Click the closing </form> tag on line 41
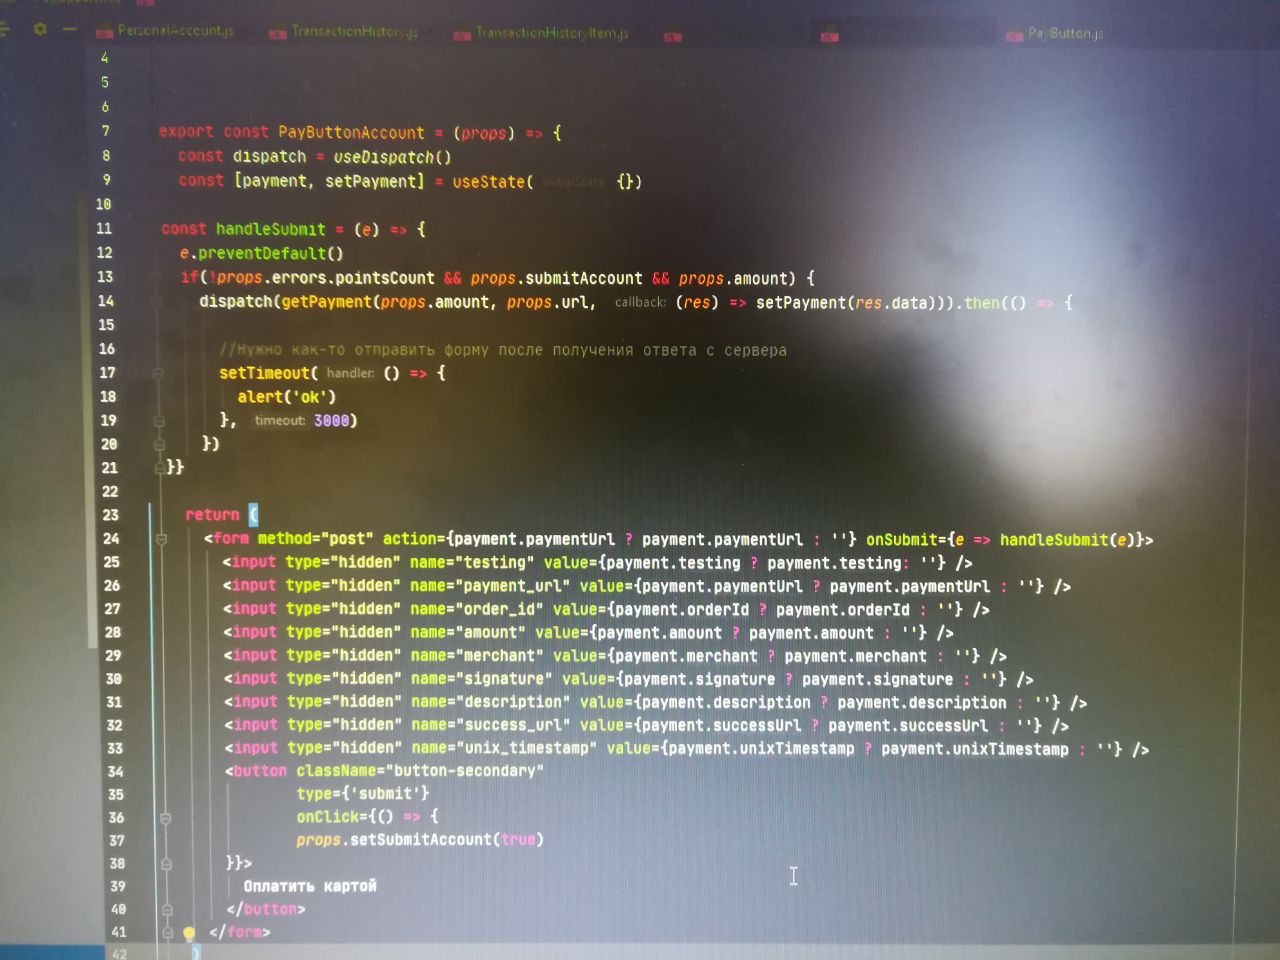Image resolution: width=1280 pixels, height=960 pixels. [240, 932]
